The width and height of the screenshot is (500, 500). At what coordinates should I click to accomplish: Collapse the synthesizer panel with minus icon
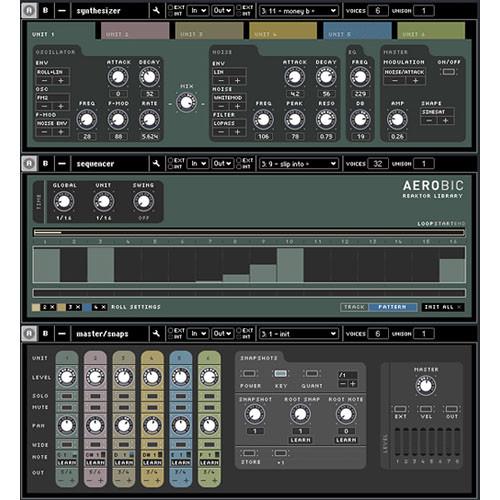(62, 11)
